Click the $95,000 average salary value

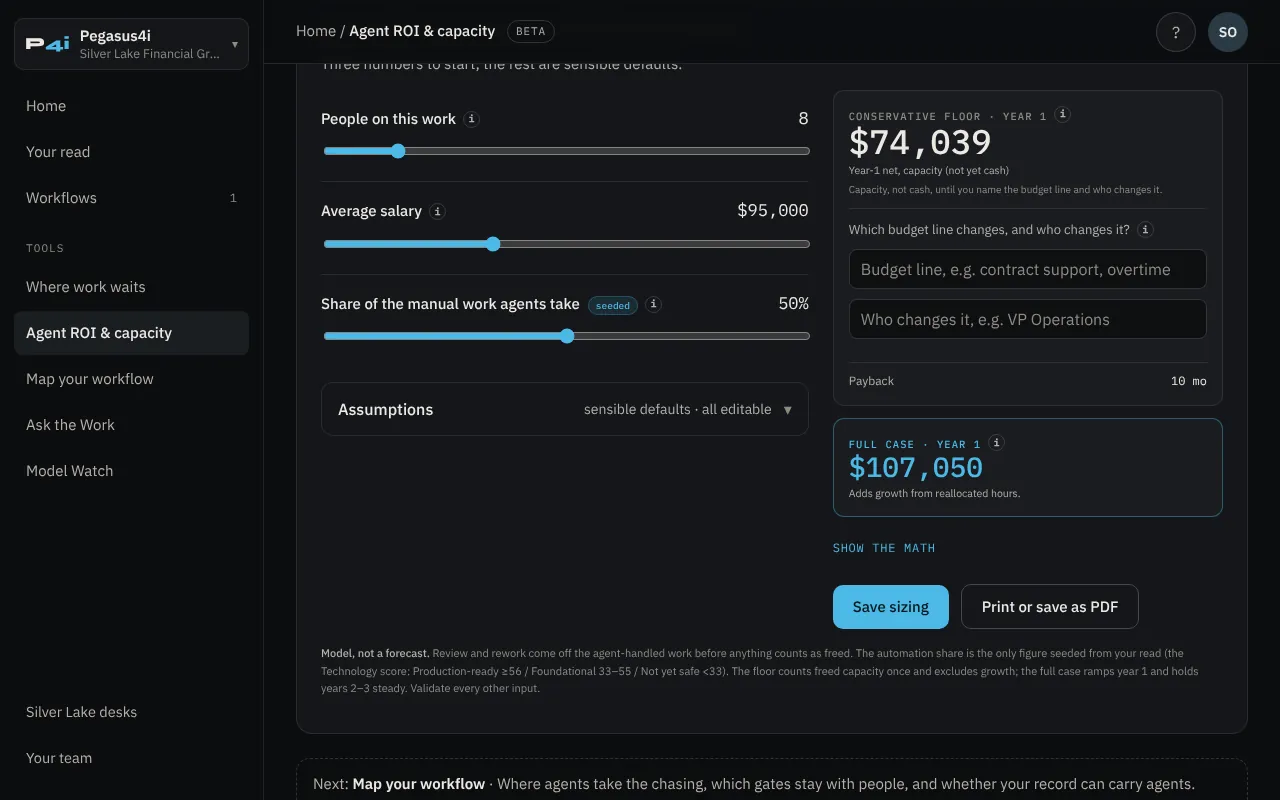pos(773,211)
